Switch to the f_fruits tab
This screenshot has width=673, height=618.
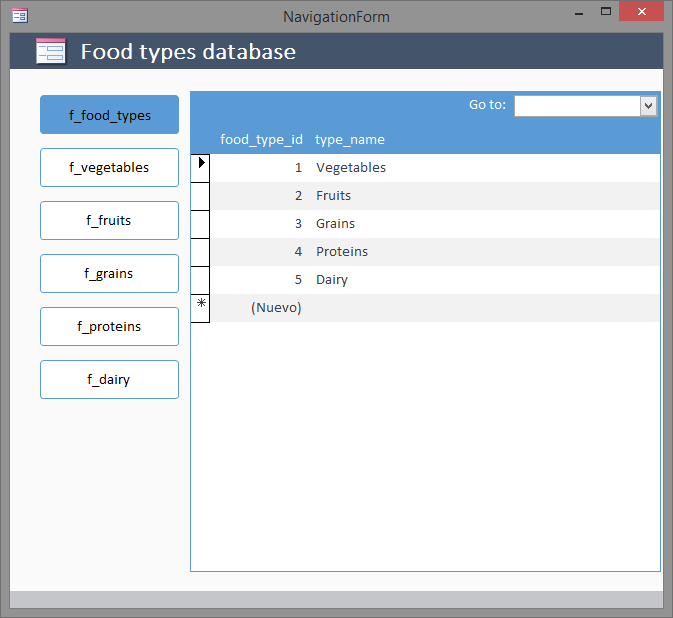tap(109, 221)
